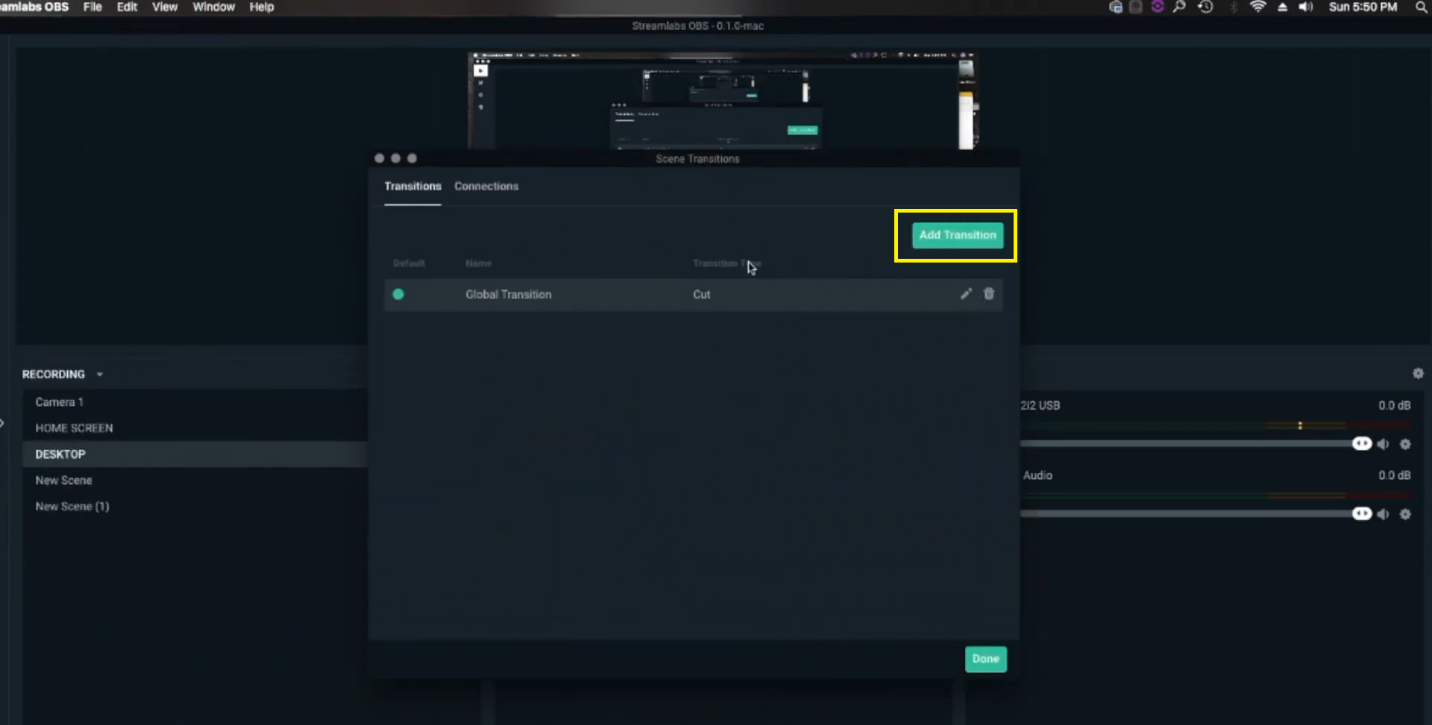The image size is (1432, 725).
Task: Open macOS Spotlight search
Action: (x=1420, y=6)
